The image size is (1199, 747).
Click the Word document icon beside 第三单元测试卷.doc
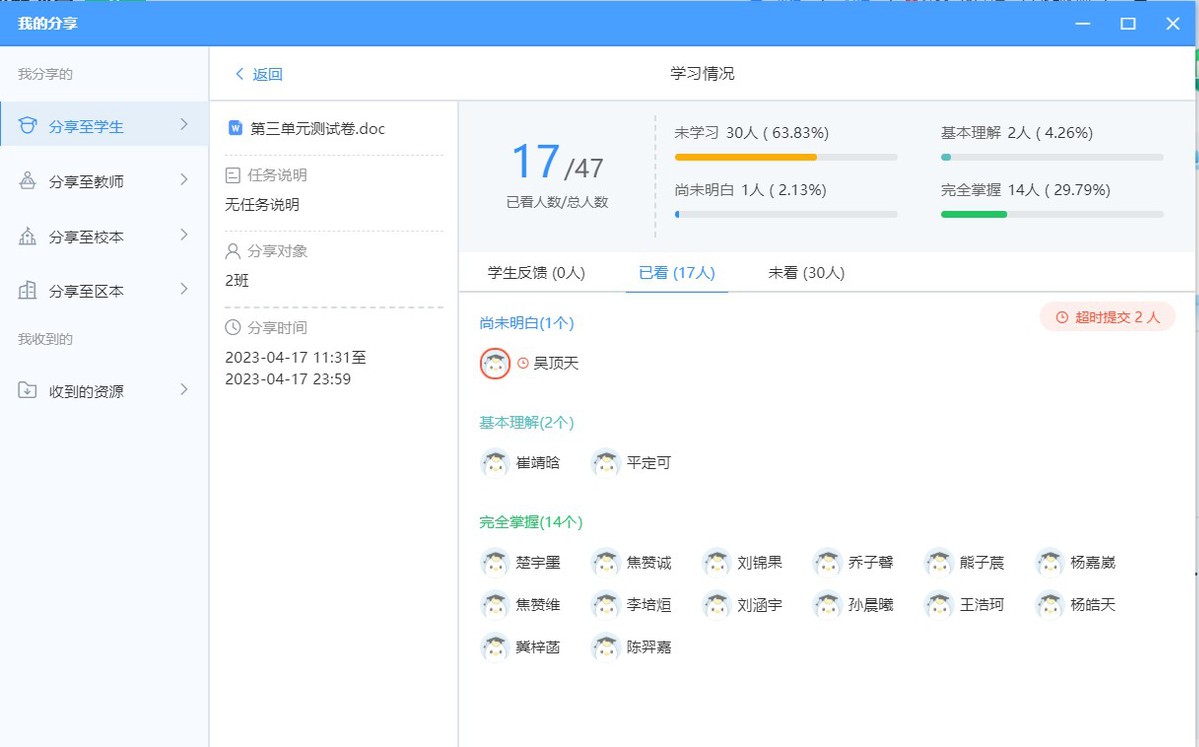[x=236, y=128]
